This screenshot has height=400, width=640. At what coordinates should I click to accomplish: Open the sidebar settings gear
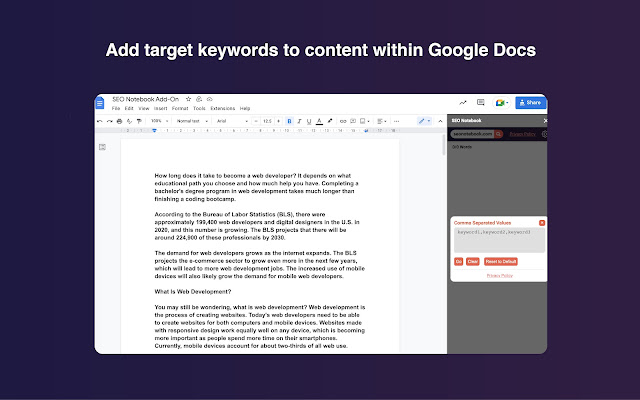tap(544, 134)
